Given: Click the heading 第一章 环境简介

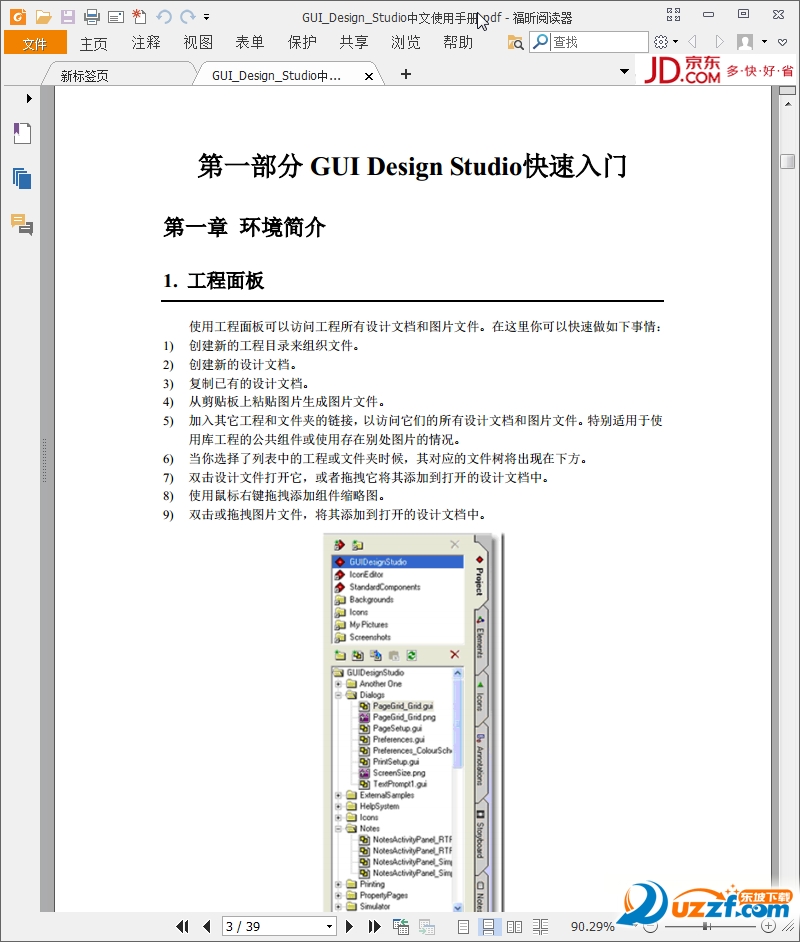Looking at the screenshot, I should (x=244, y=227).
